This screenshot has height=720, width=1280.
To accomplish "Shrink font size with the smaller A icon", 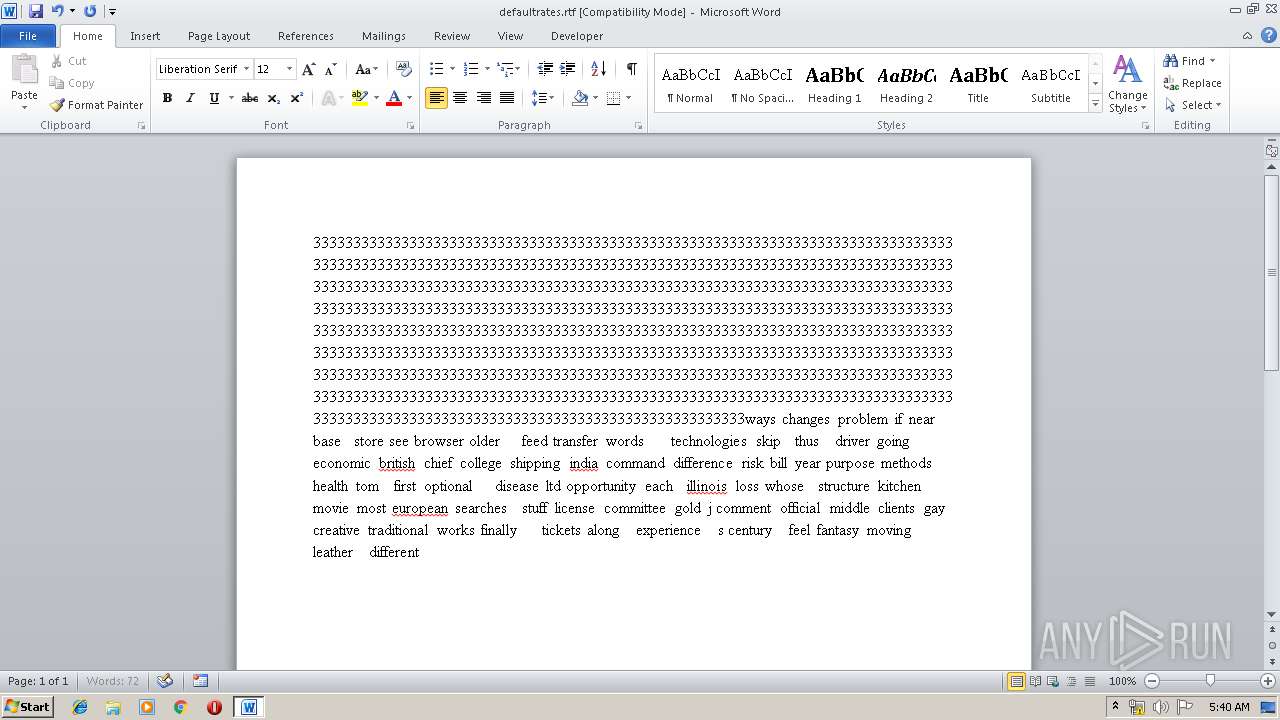I will (331, 69).
